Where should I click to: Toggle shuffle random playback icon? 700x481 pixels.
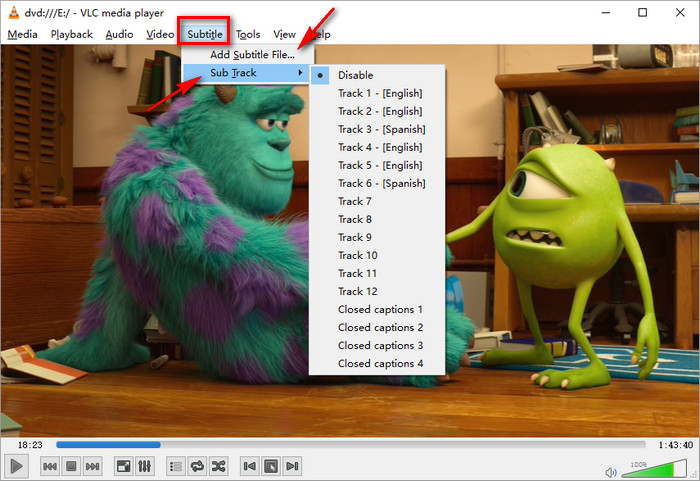219,466
